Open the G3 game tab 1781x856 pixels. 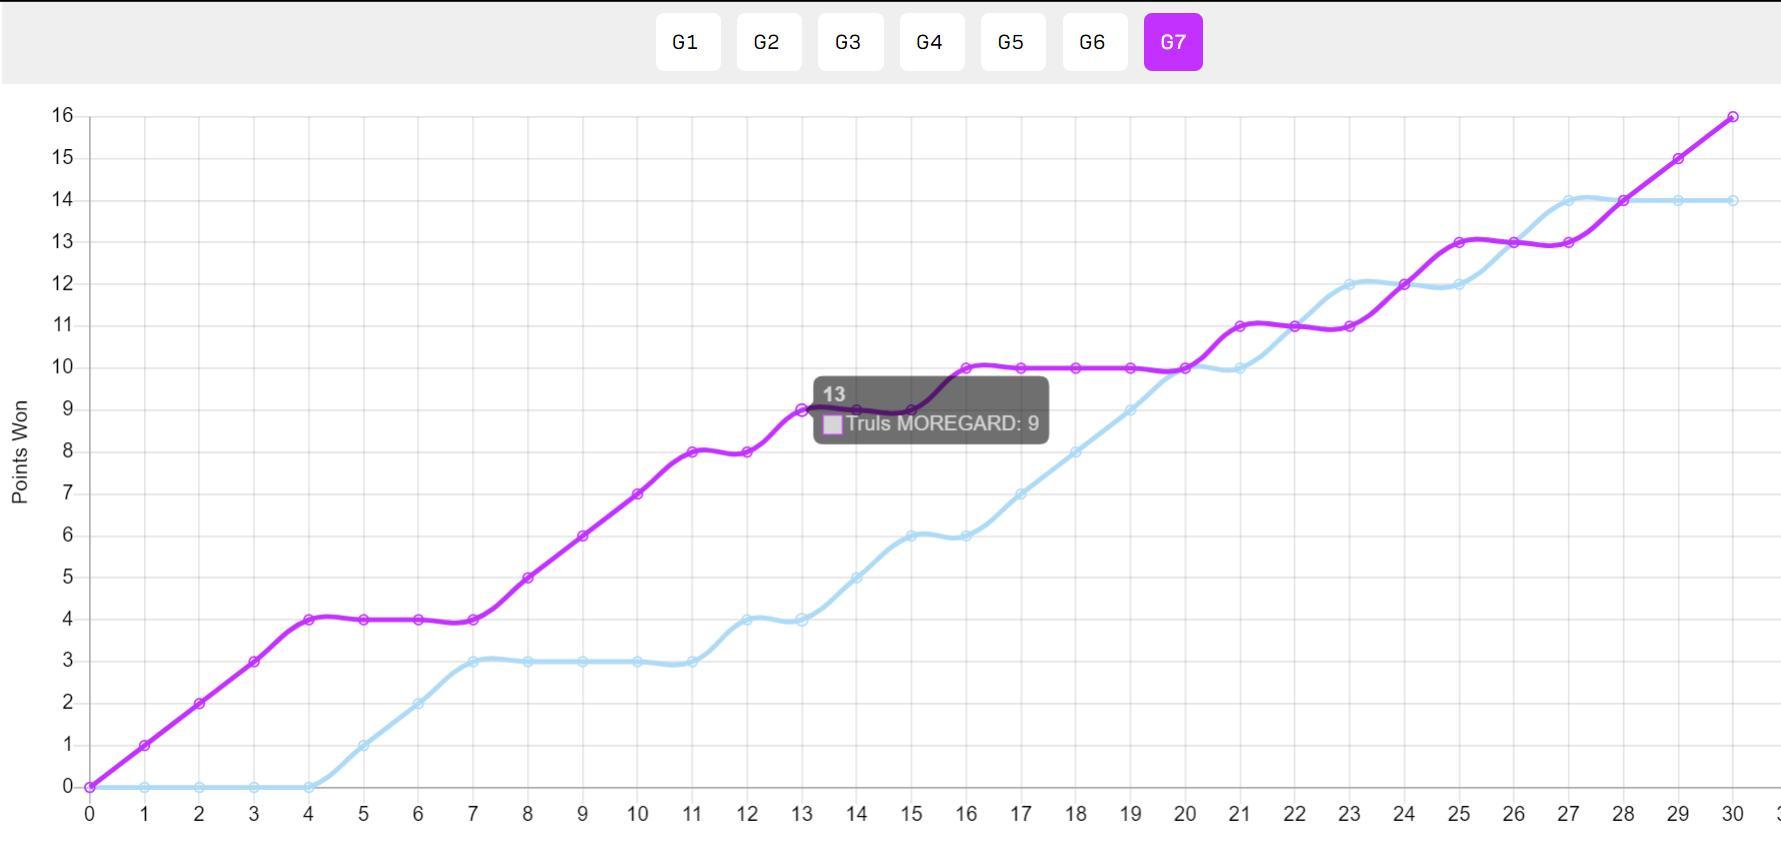click(850, 42)
